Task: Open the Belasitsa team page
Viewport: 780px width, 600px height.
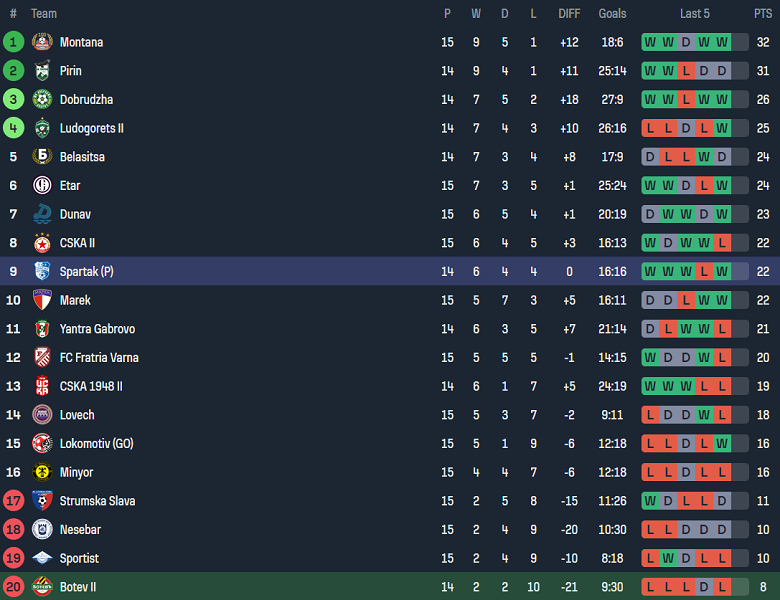Action: click(x=82, y=157)
